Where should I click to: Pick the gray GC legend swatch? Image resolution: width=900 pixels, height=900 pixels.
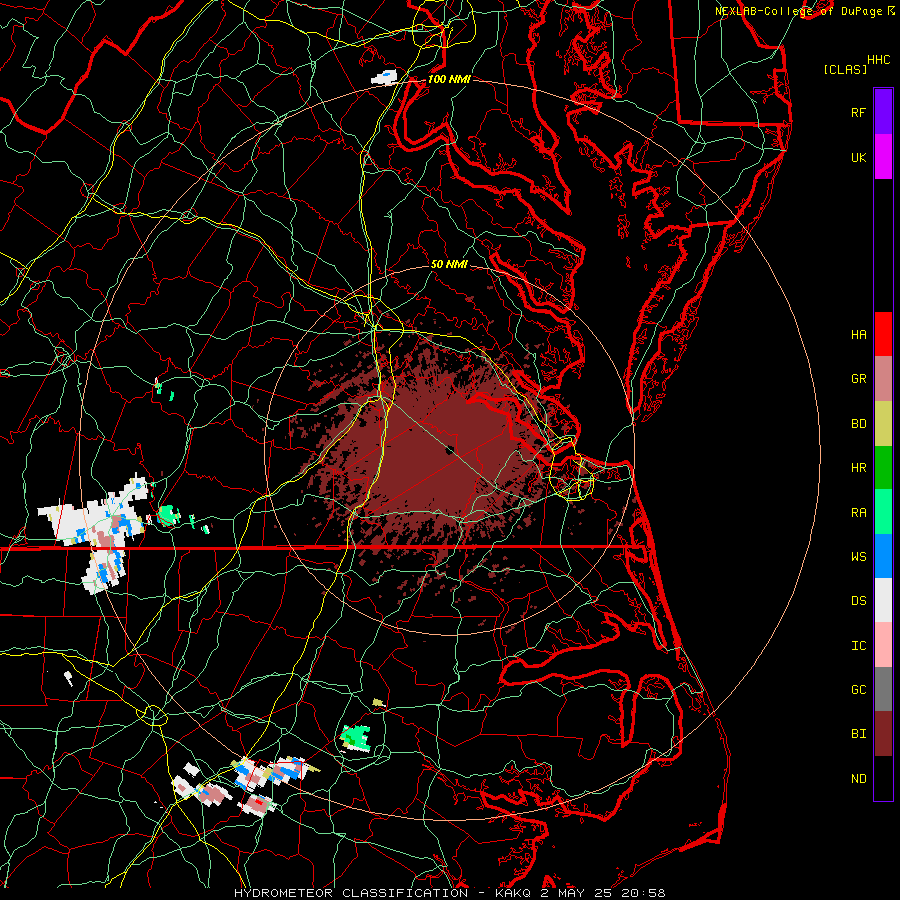coord(883,689)
